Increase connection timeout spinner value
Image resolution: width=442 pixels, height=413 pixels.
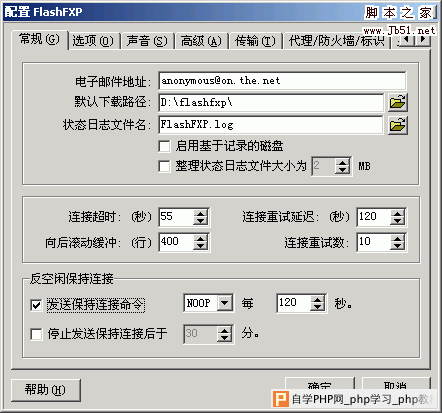(200, 213)
